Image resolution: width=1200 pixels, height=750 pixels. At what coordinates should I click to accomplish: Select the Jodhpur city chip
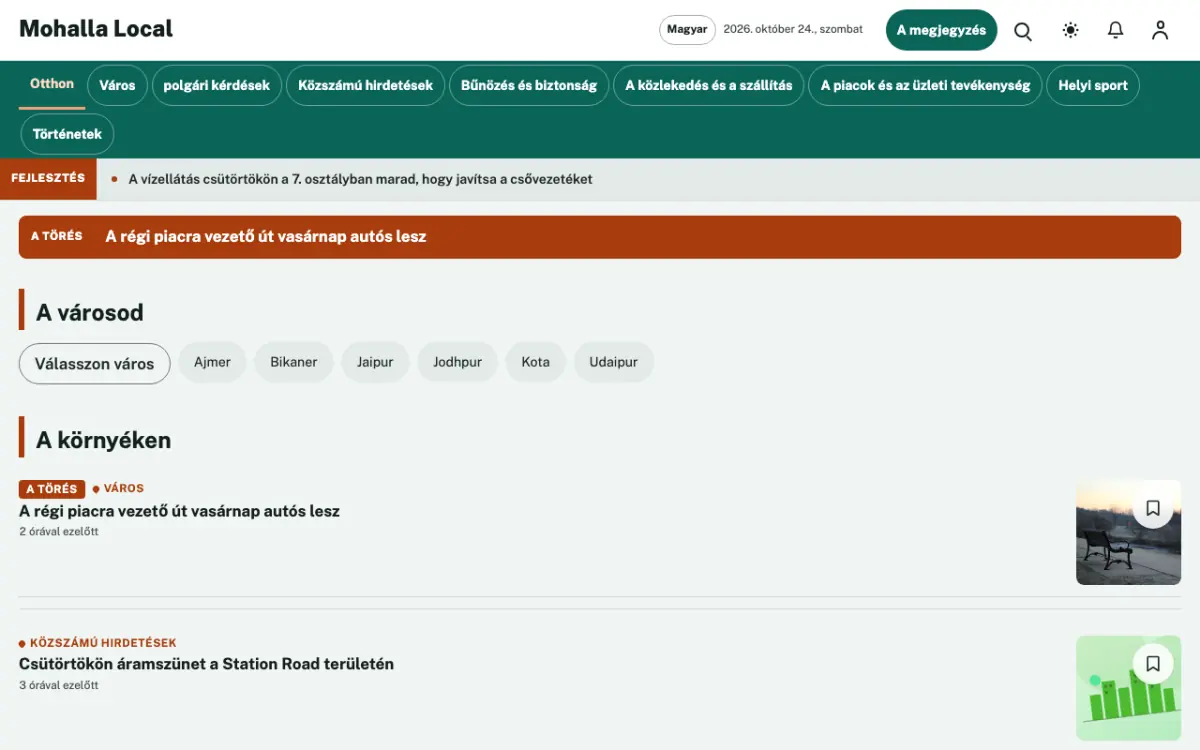coord(457,362)
